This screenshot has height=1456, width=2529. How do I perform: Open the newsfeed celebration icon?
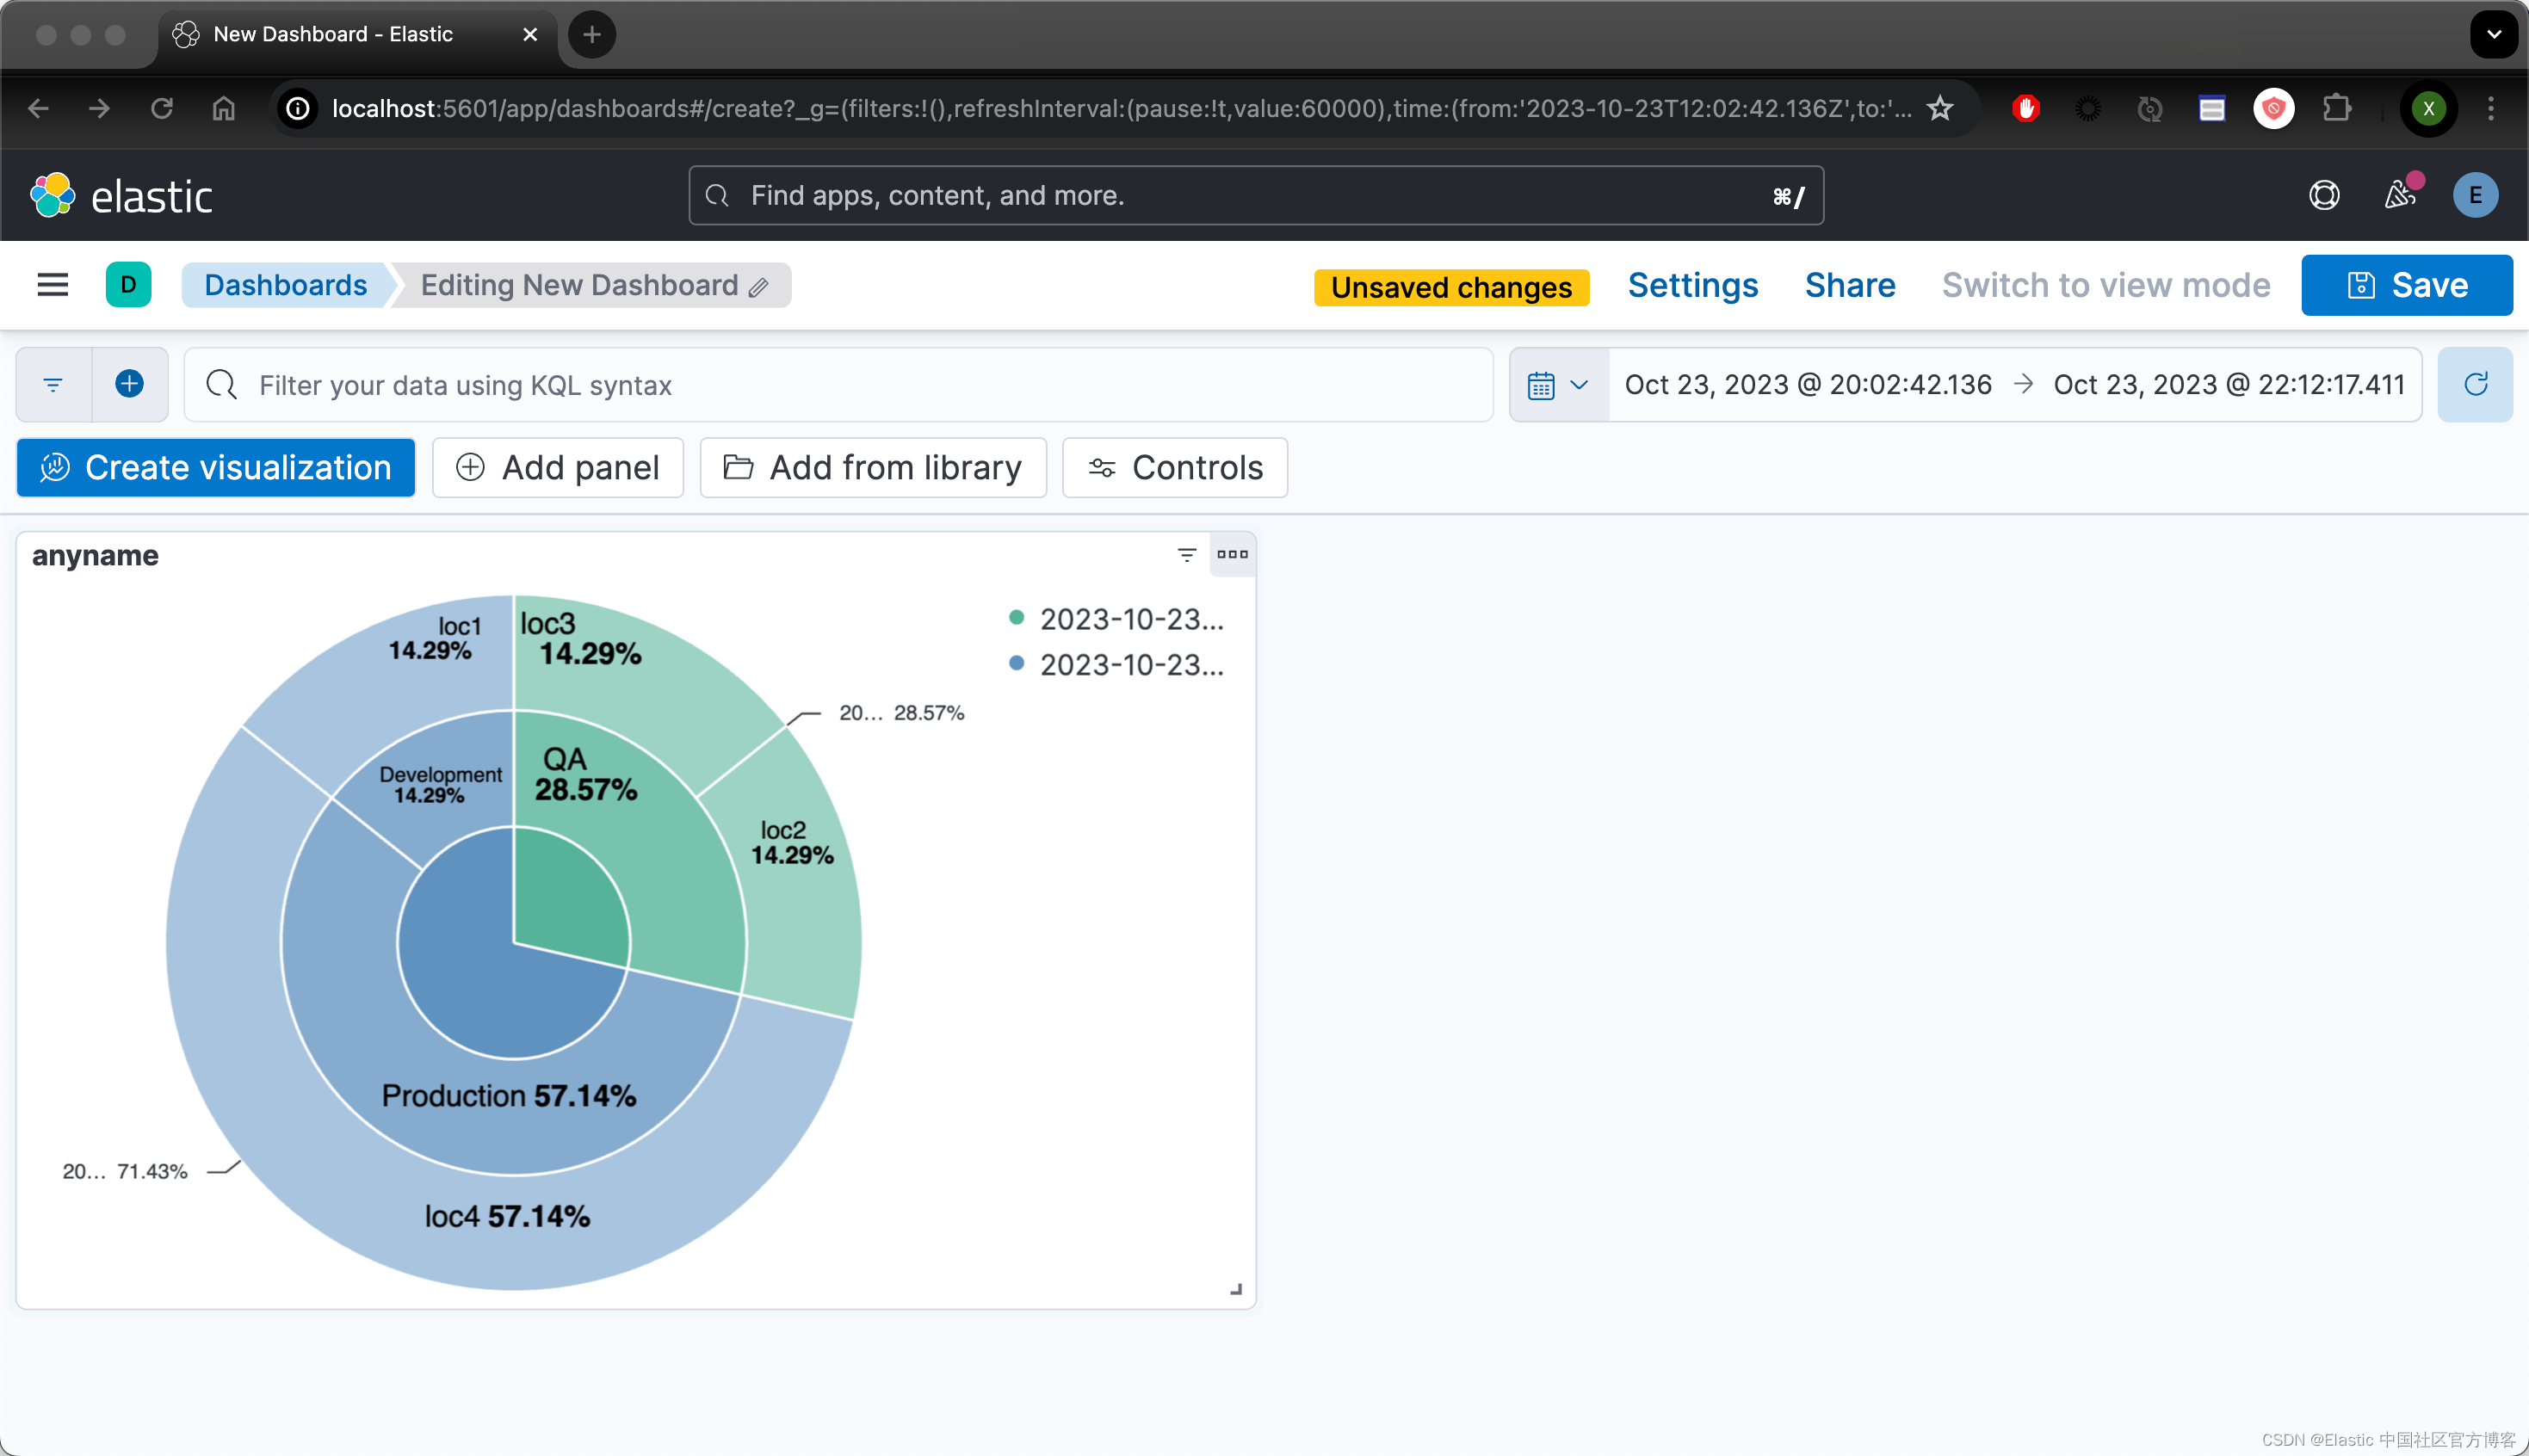pos(2399,195)
